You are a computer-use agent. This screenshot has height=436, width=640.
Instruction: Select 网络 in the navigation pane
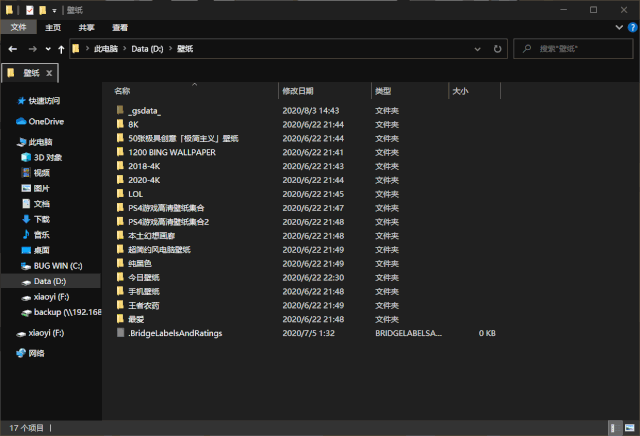[x=38, y=353]
